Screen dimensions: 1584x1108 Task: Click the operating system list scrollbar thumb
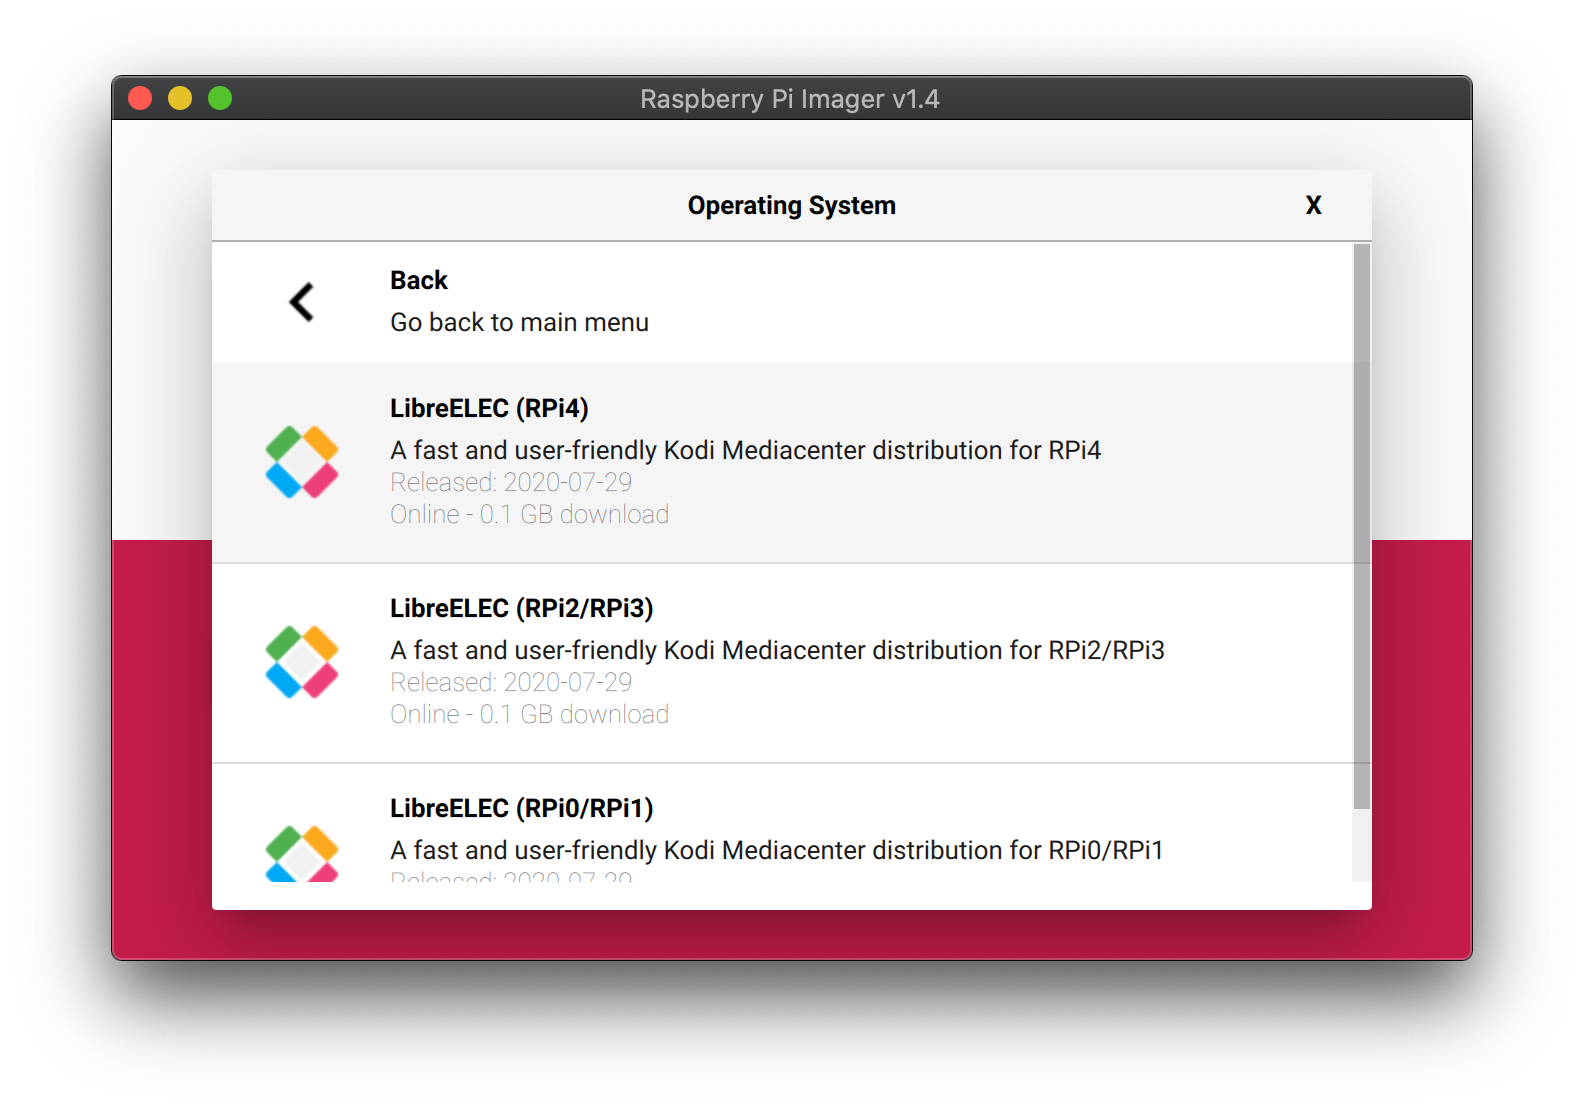(x=1361, y=526)
